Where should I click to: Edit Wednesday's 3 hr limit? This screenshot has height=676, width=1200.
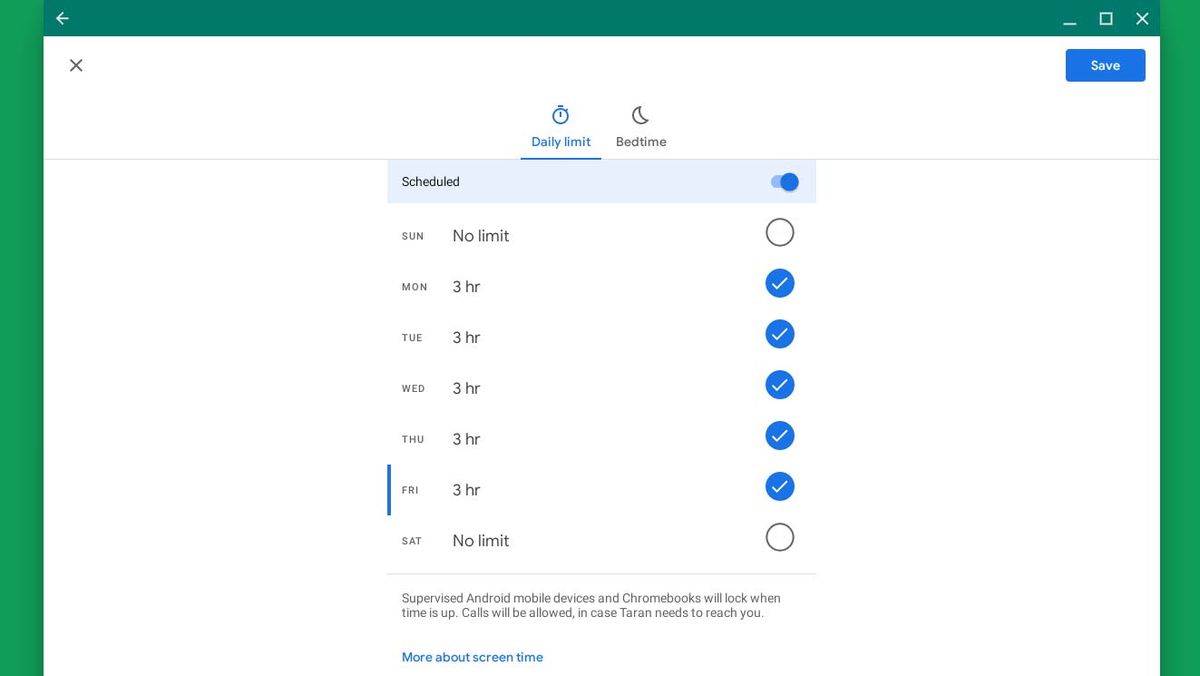466,388
